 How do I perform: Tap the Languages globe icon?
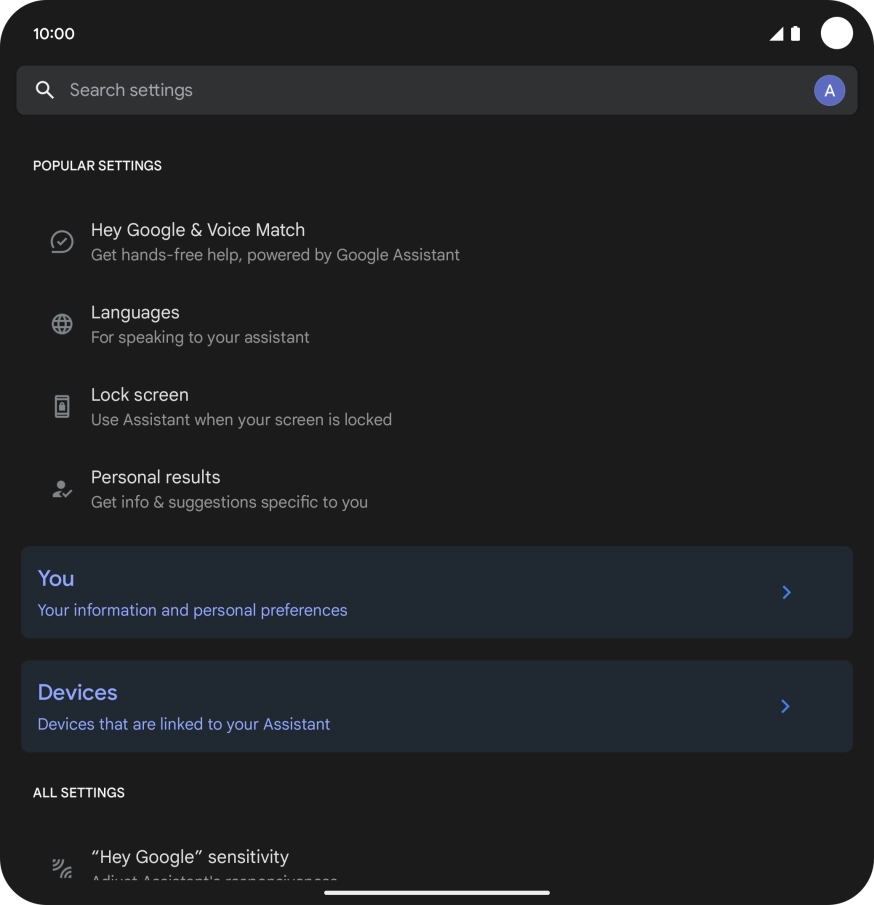[x=62, y=324]
